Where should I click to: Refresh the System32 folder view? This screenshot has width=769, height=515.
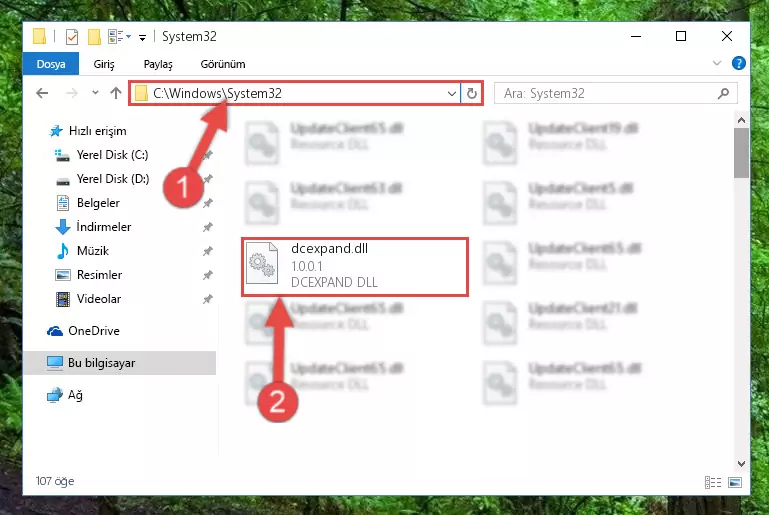[x=471, y=93]
